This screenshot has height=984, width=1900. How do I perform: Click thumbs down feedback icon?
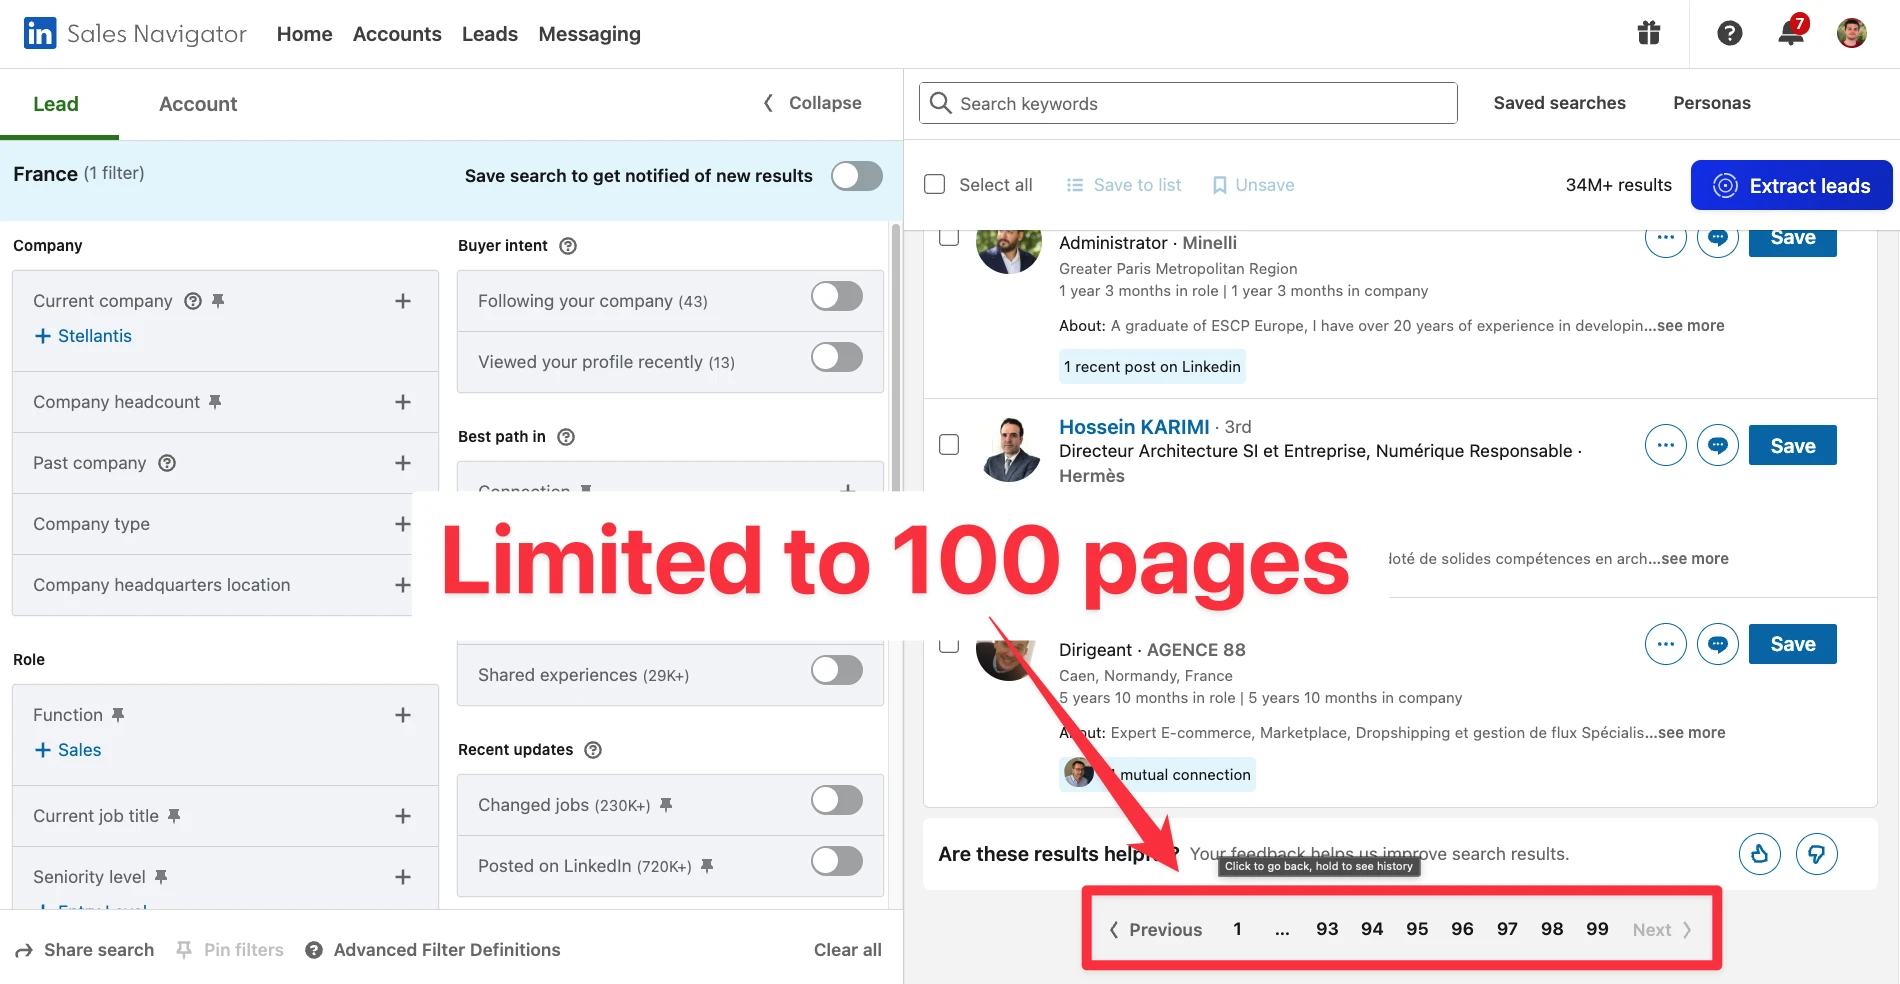(x=1817, y=854)
